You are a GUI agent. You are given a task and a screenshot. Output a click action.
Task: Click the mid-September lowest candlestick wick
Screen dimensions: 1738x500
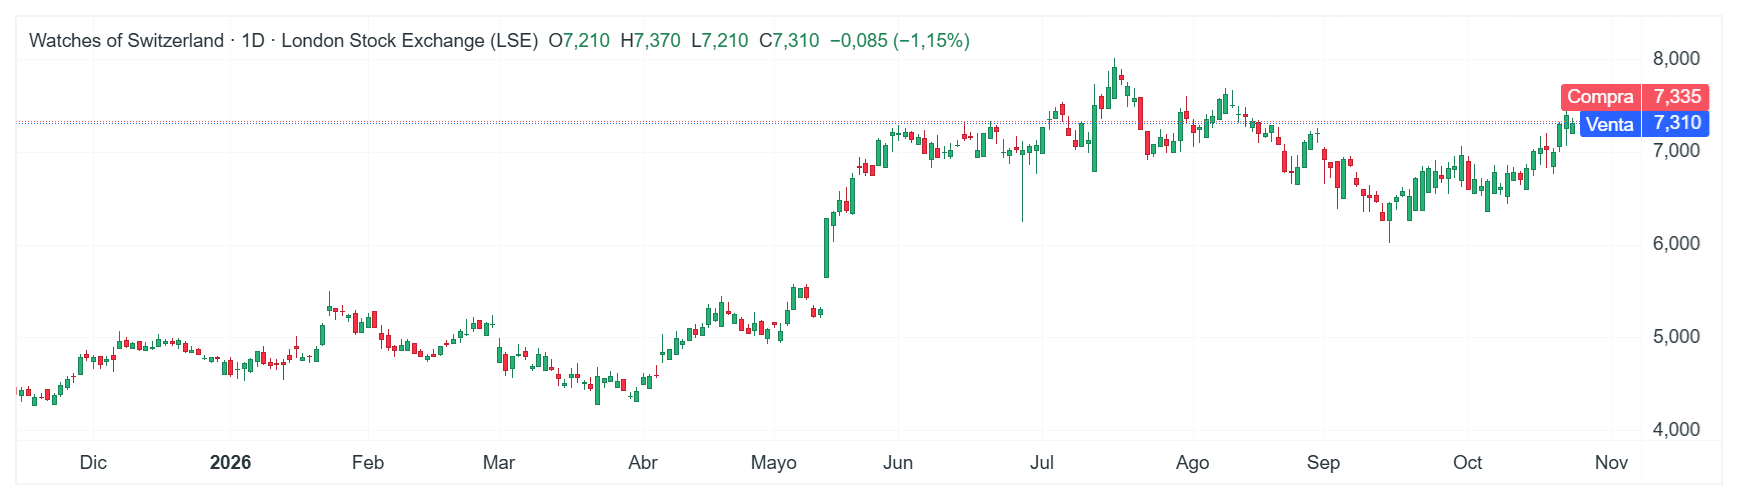pos(1389,225)
